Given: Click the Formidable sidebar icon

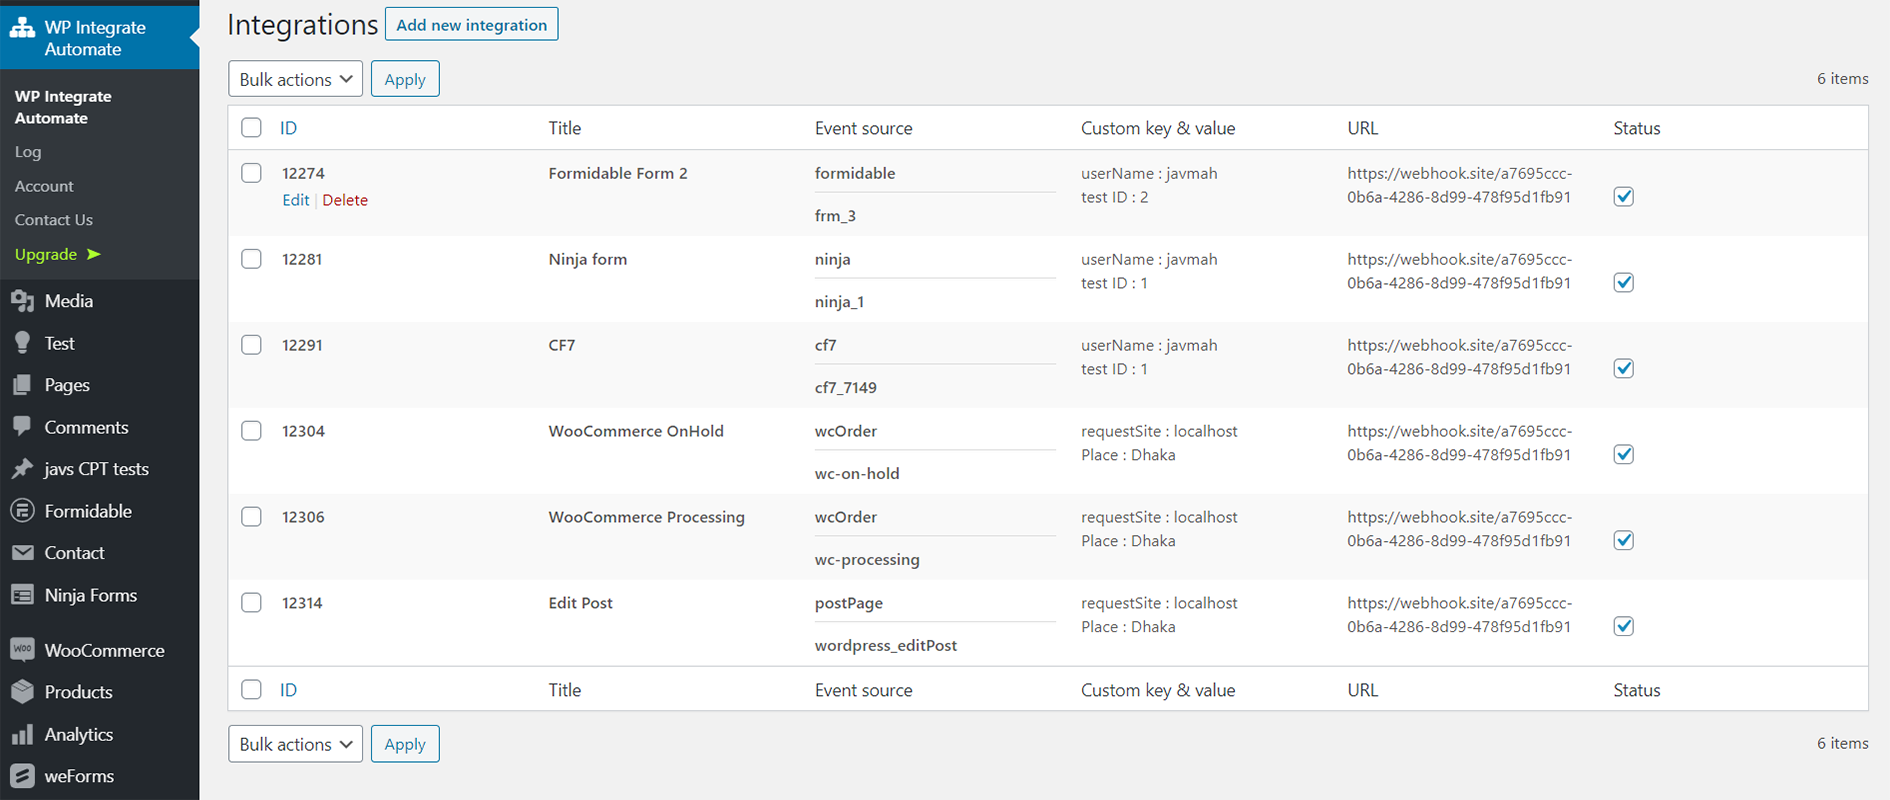Looking at the screenshot, I should 22,511.
